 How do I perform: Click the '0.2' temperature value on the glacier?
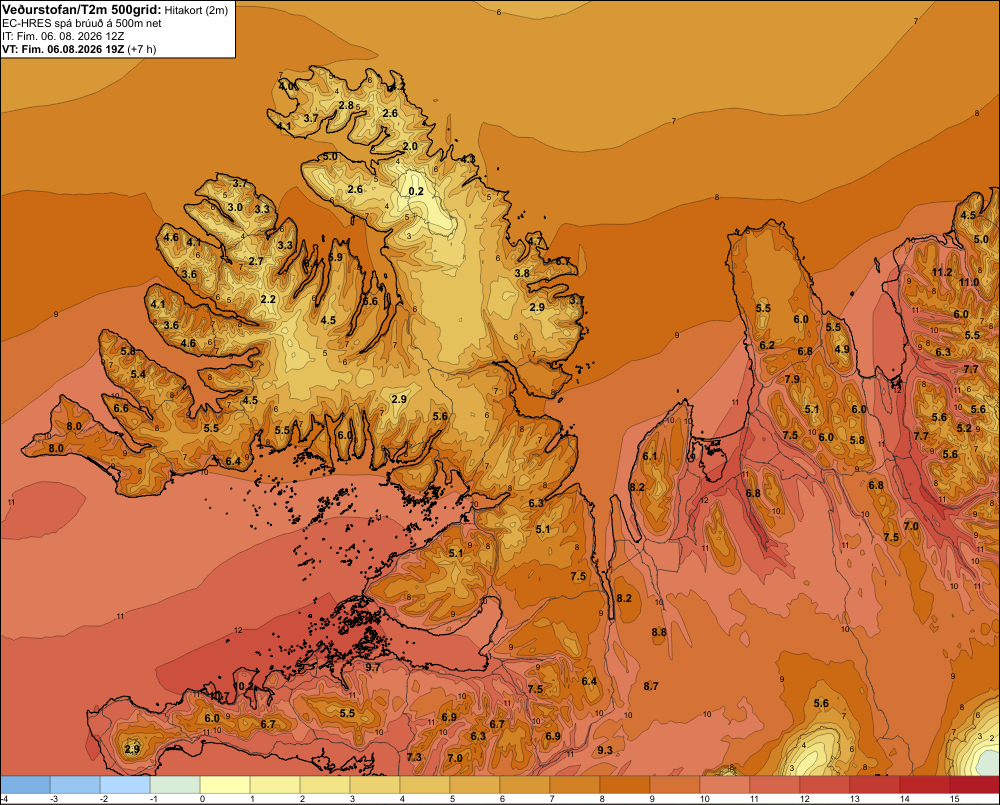pos(416,191)
